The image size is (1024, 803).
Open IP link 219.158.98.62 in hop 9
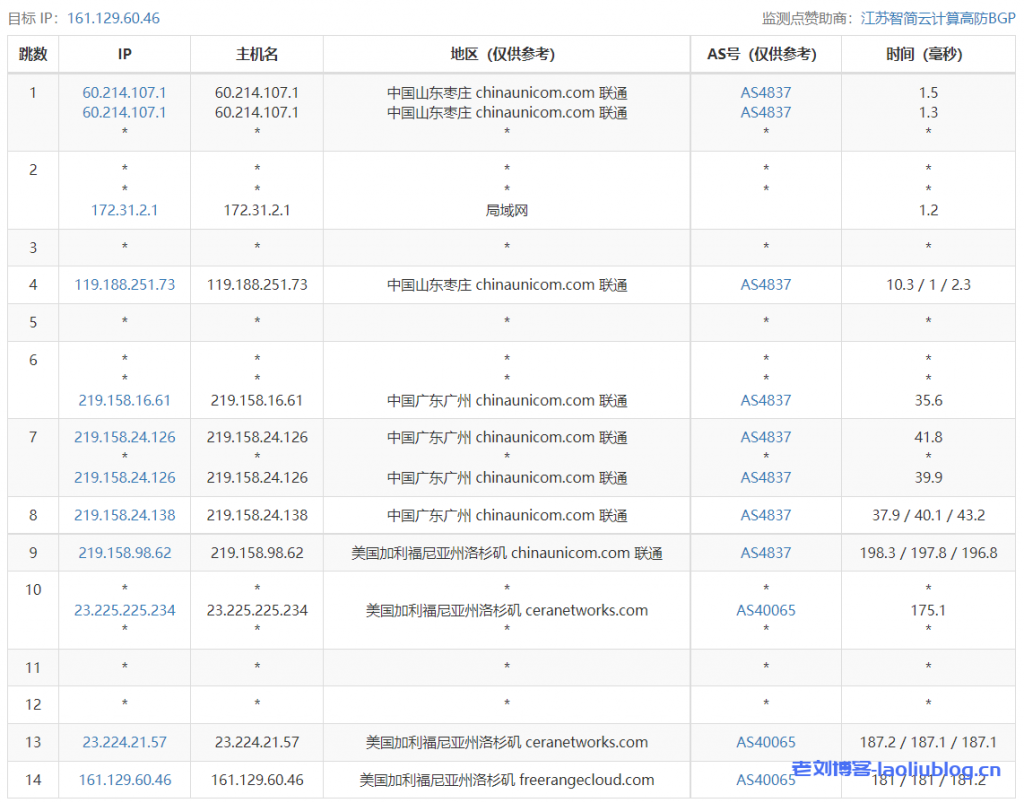point(124,553)
